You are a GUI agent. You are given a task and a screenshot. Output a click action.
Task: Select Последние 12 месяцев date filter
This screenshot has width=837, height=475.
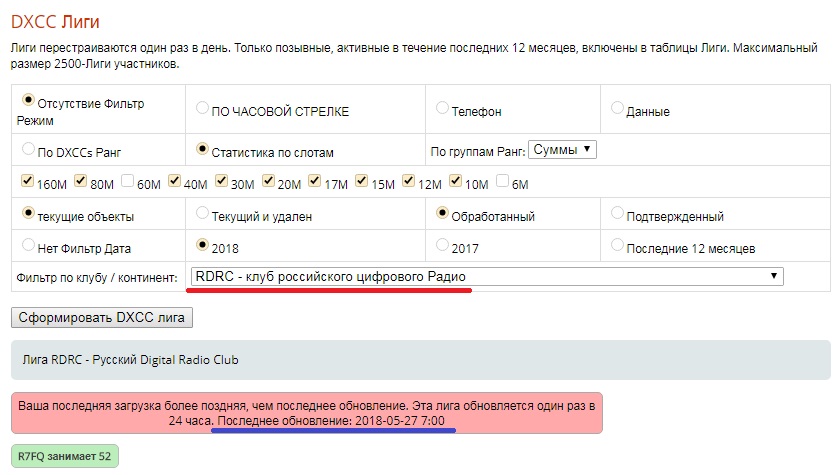click(x=617, y=245)
